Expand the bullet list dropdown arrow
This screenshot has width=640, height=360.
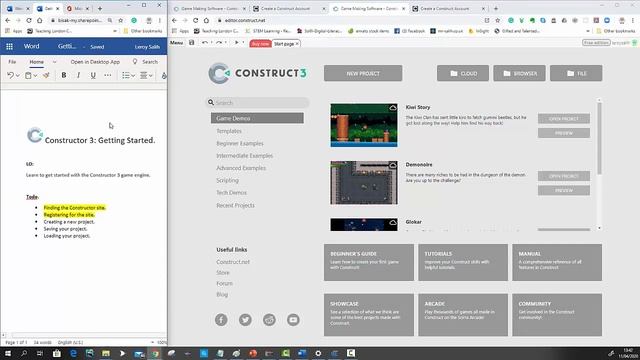133,76
